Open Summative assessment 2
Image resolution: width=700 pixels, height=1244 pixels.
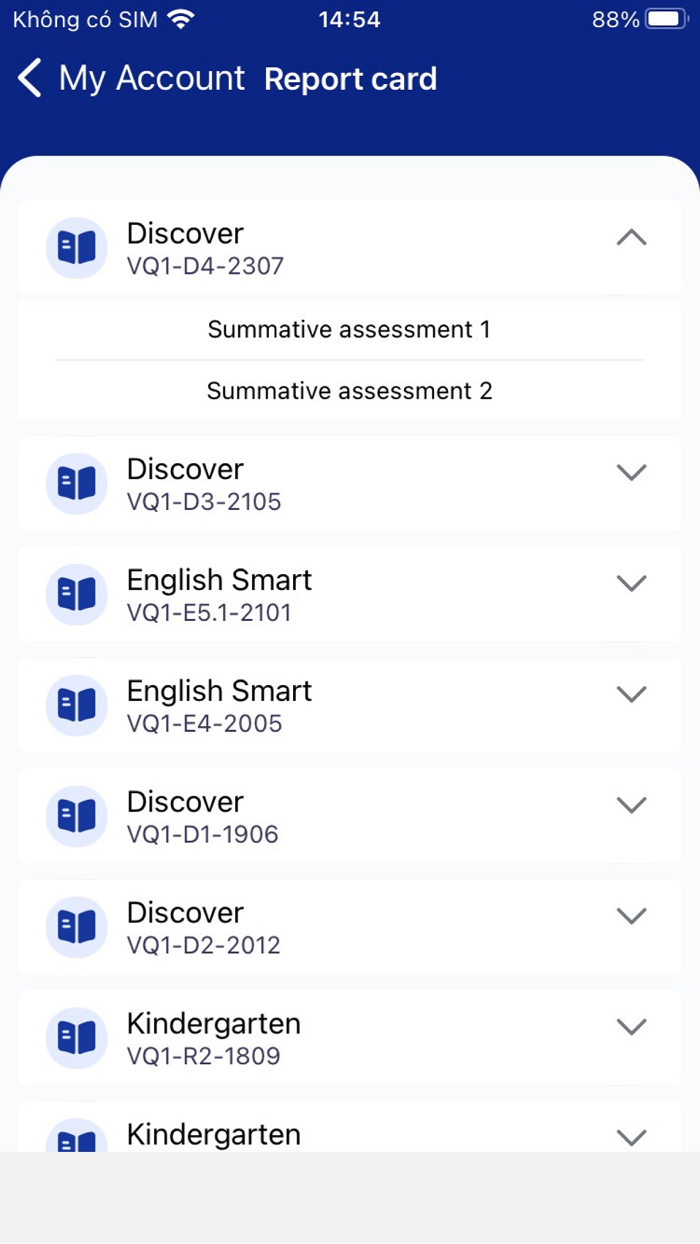click(x=349, y=391)
